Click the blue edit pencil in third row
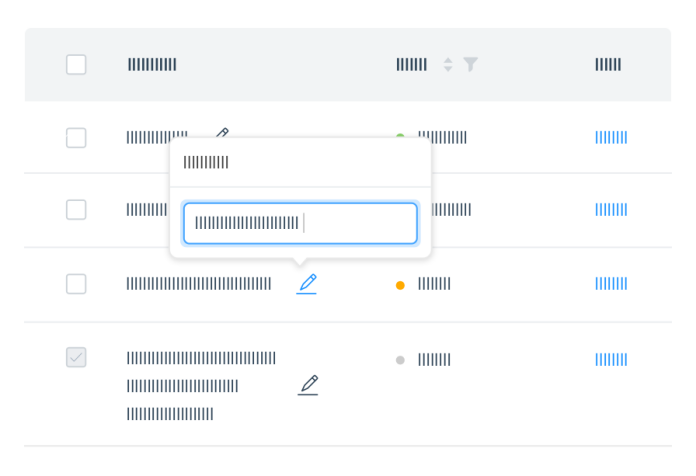 pos(307,284)
